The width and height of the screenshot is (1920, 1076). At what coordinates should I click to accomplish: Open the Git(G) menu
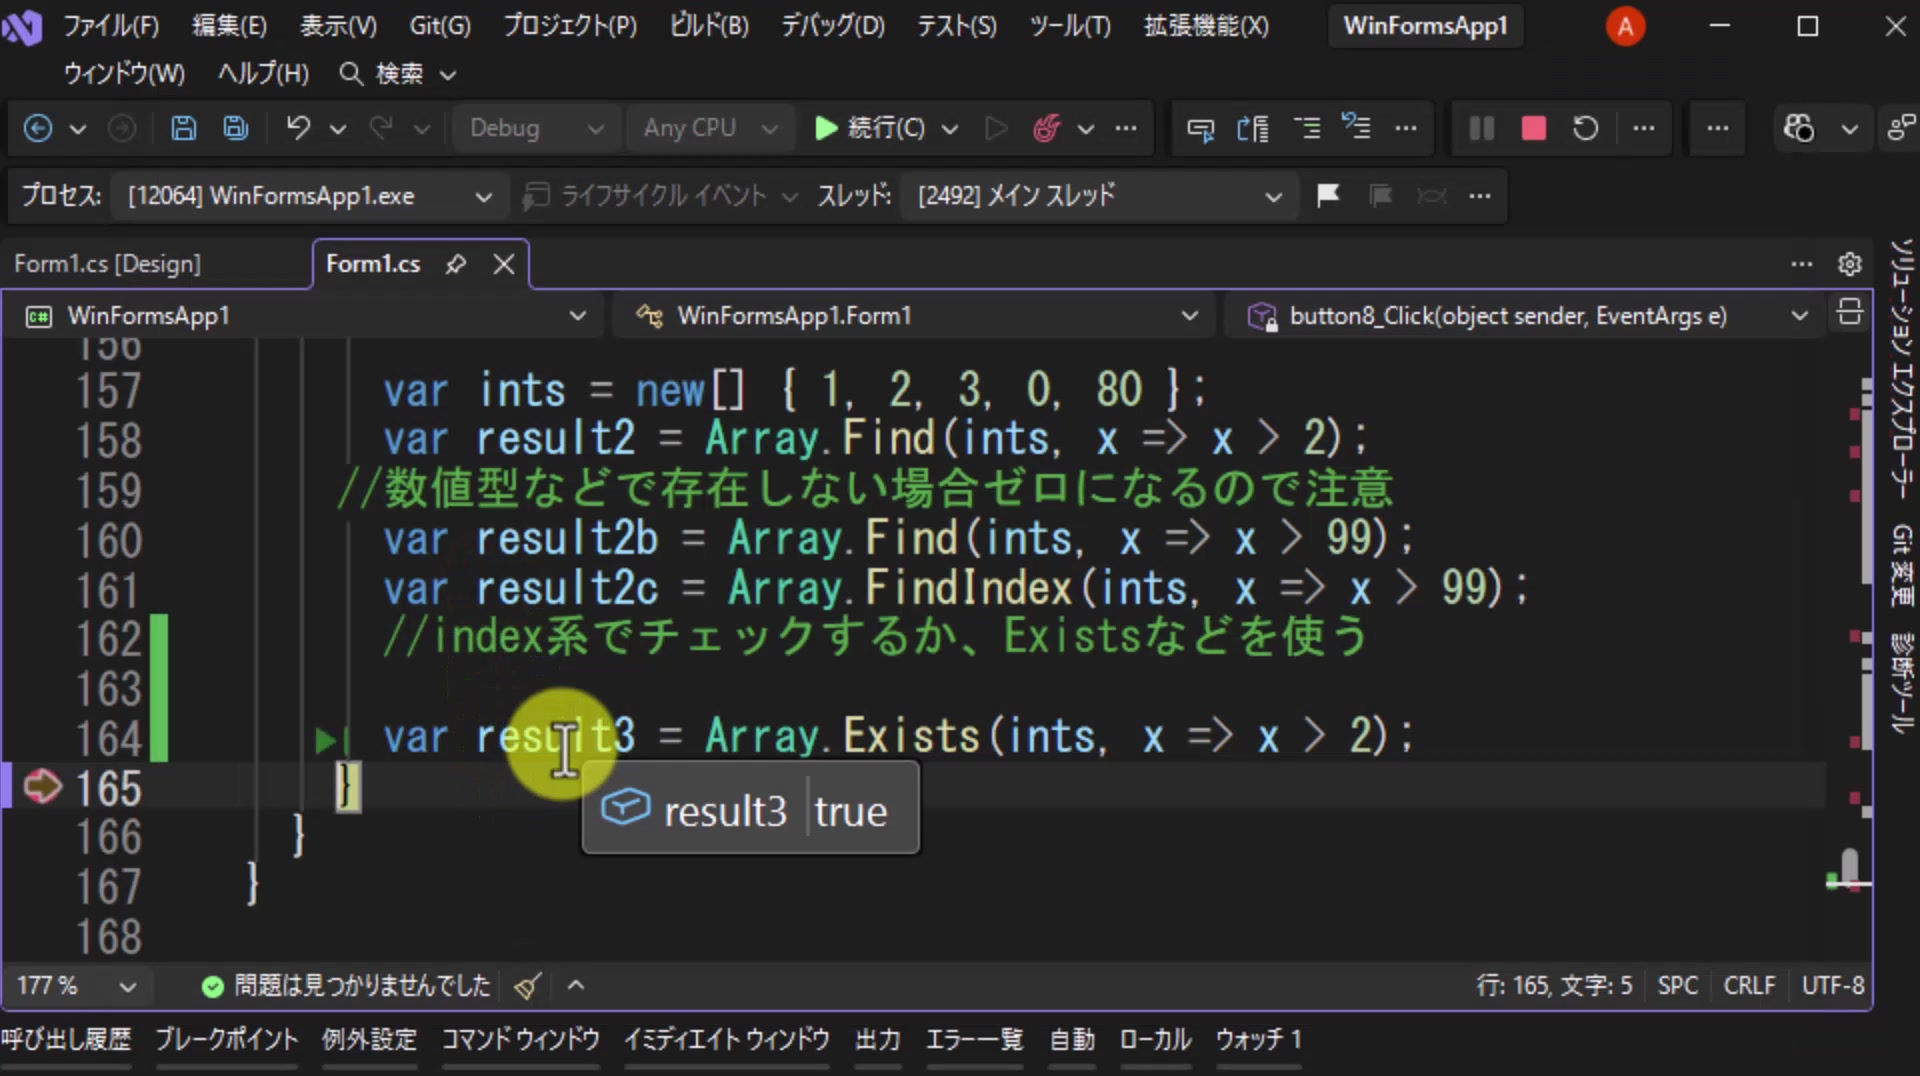(x=440, y=26)
